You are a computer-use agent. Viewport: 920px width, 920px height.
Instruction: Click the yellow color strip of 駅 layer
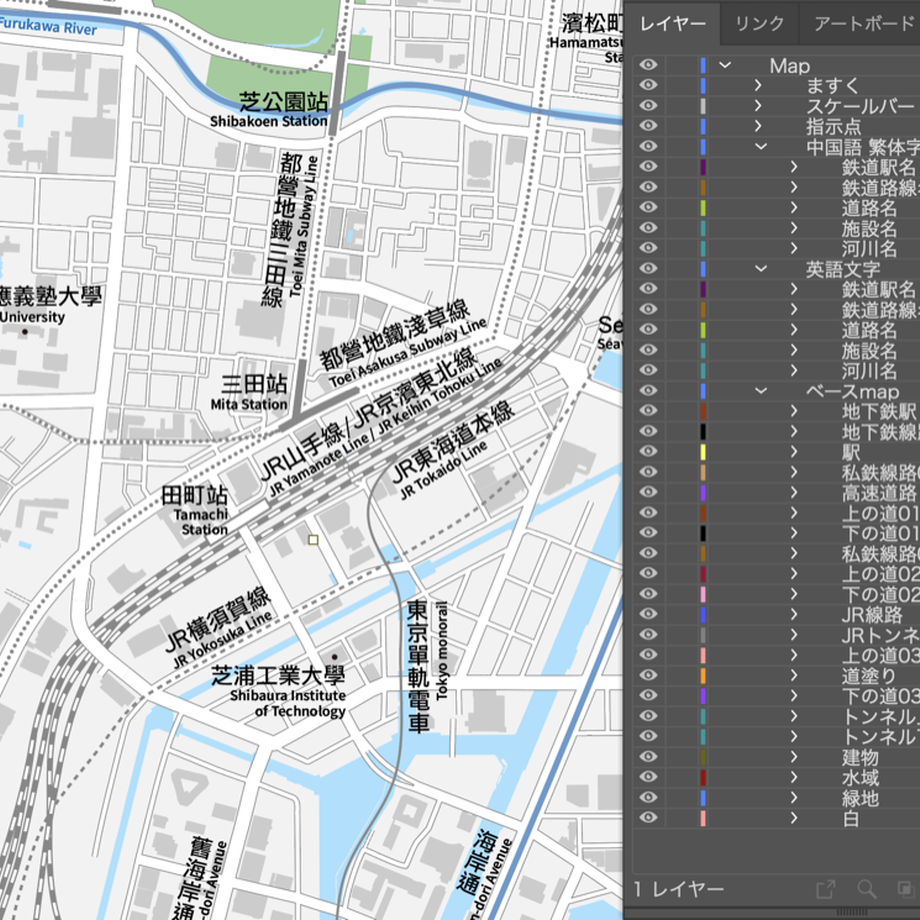(703, 451)
